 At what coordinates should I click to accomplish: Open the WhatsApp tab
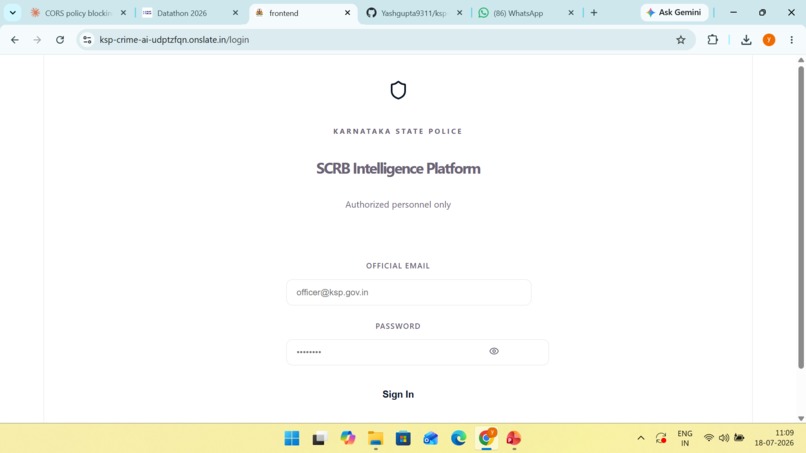[x=518, y=13]
